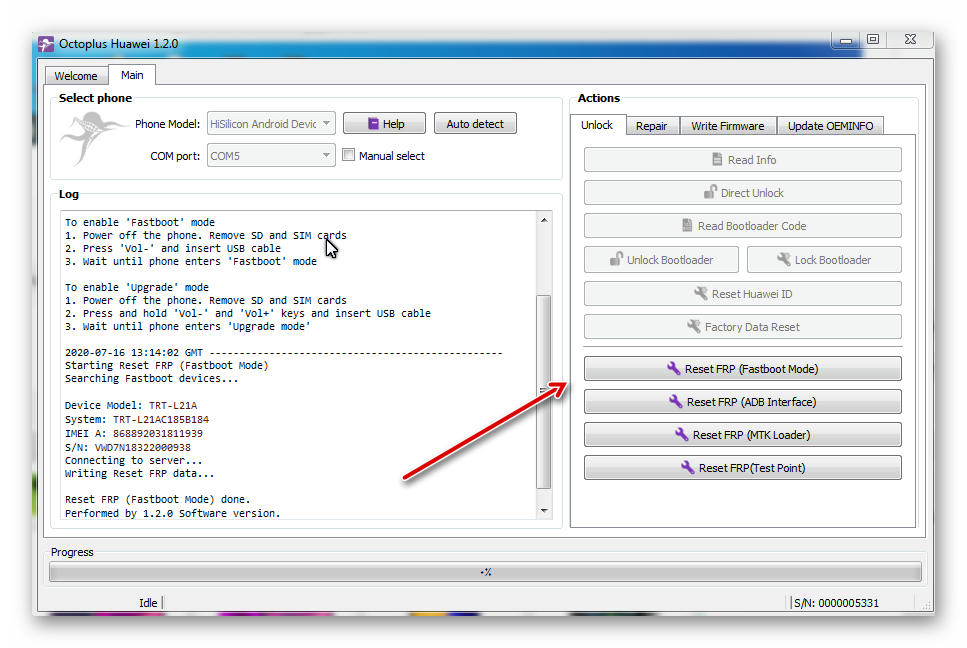Click the wrench icon on Reset FRP (ADB Interface)
The image size is (967, 648).
(x=675, y=401)
